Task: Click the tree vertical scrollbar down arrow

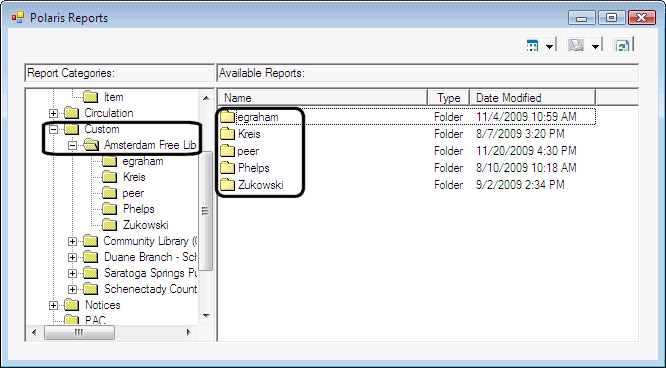Action: click(206, 316)
